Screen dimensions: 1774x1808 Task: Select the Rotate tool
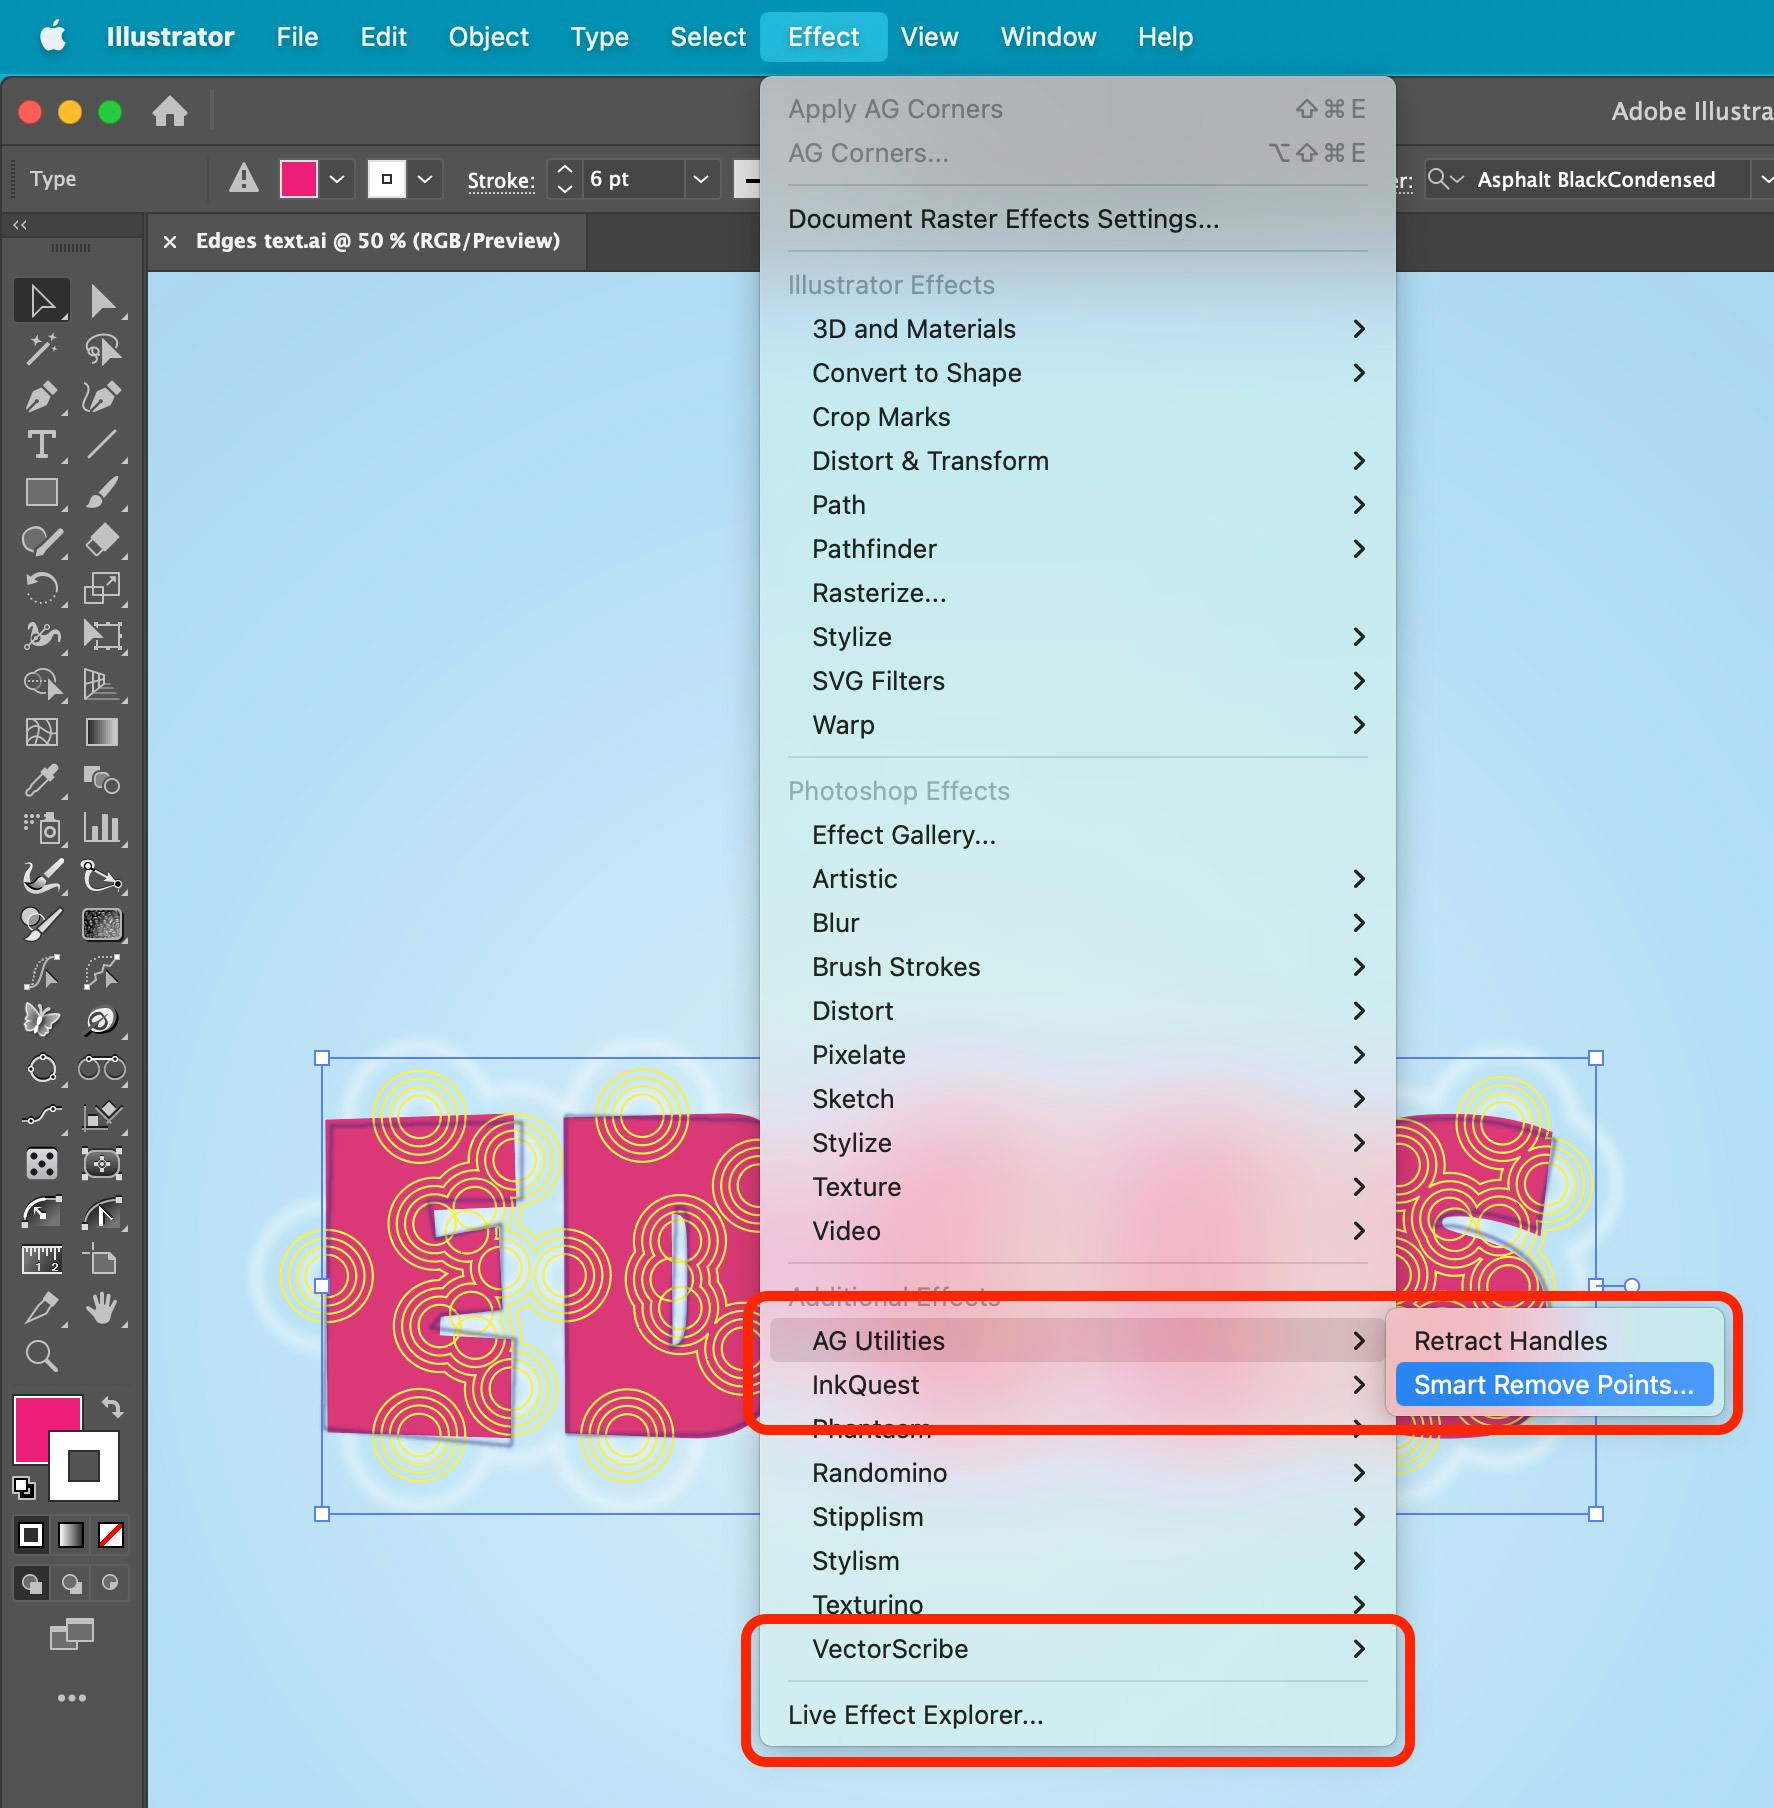pyautogui.click(x=42, y=588)
